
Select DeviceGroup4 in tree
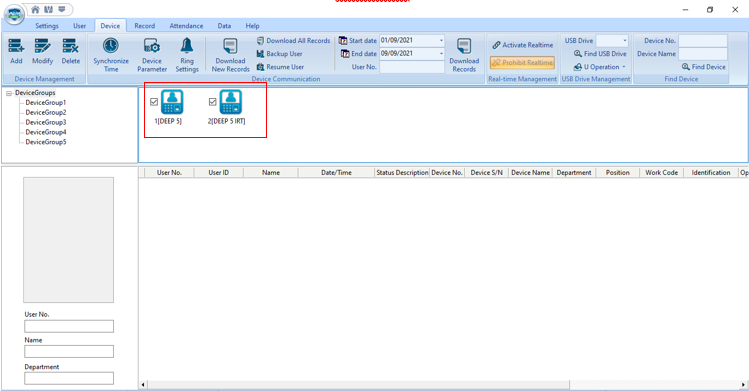pos(46,132)
